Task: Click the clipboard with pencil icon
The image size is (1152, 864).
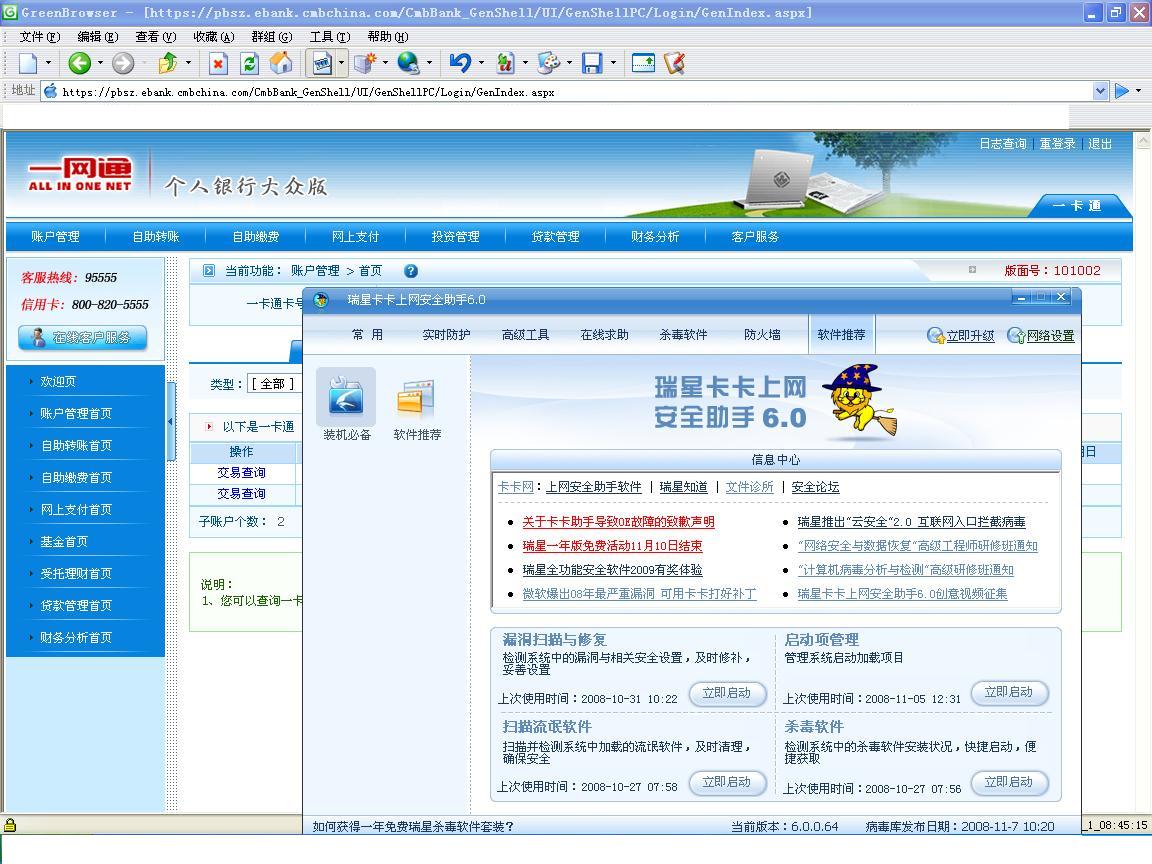Action: pos(674,63)
